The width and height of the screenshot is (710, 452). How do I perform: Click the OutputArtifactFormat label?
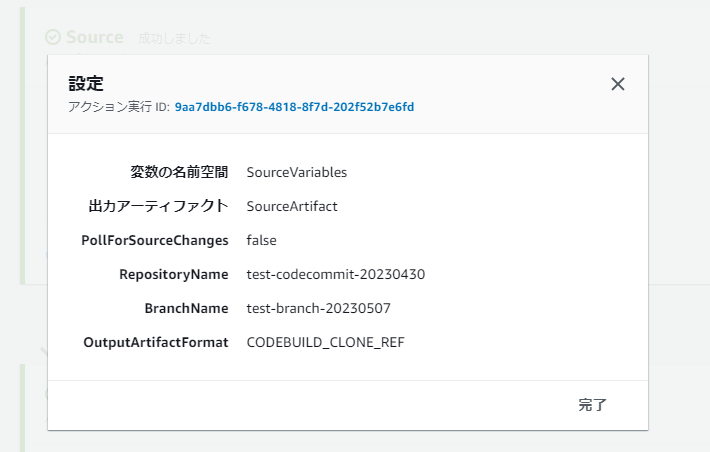click(x=156, y=342)
